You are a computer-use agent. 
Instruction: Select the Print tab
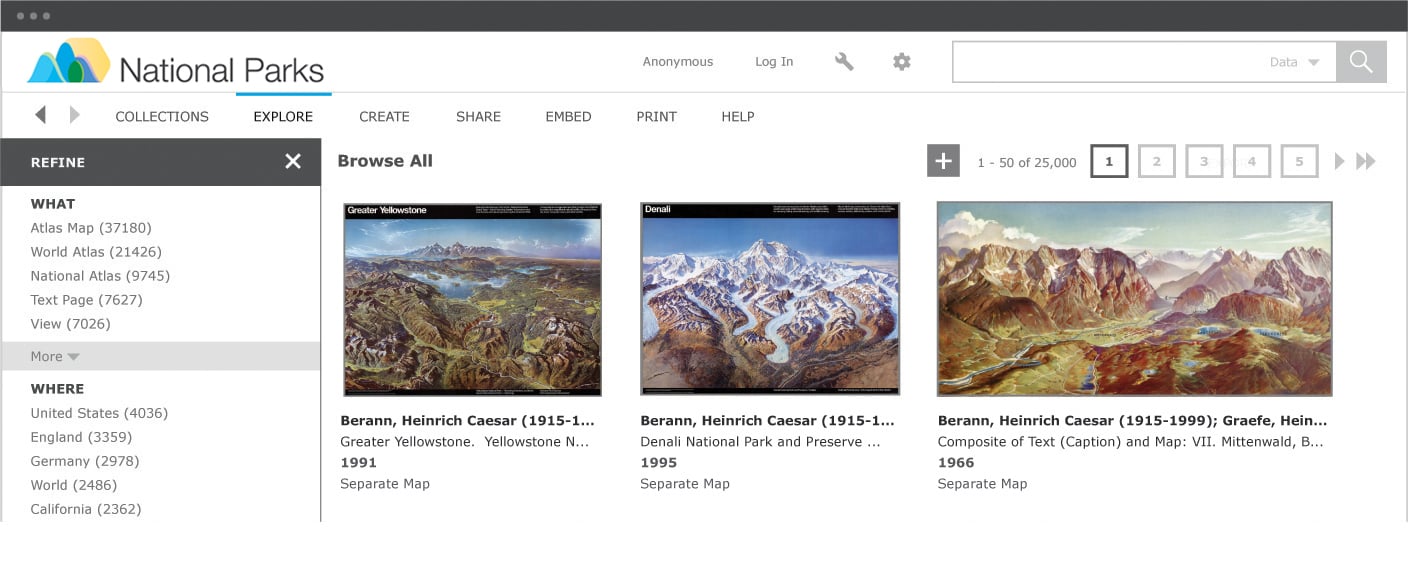656,116
